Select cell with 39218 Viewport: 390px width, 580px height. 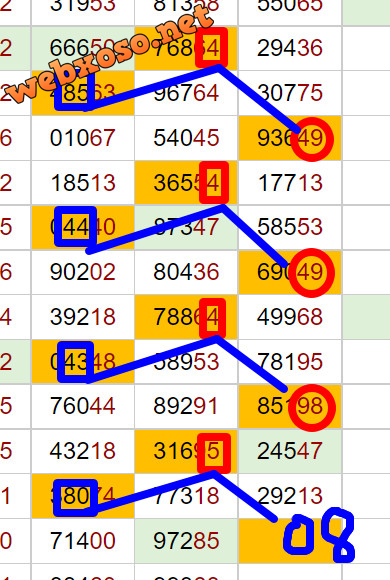pos(83,317)
